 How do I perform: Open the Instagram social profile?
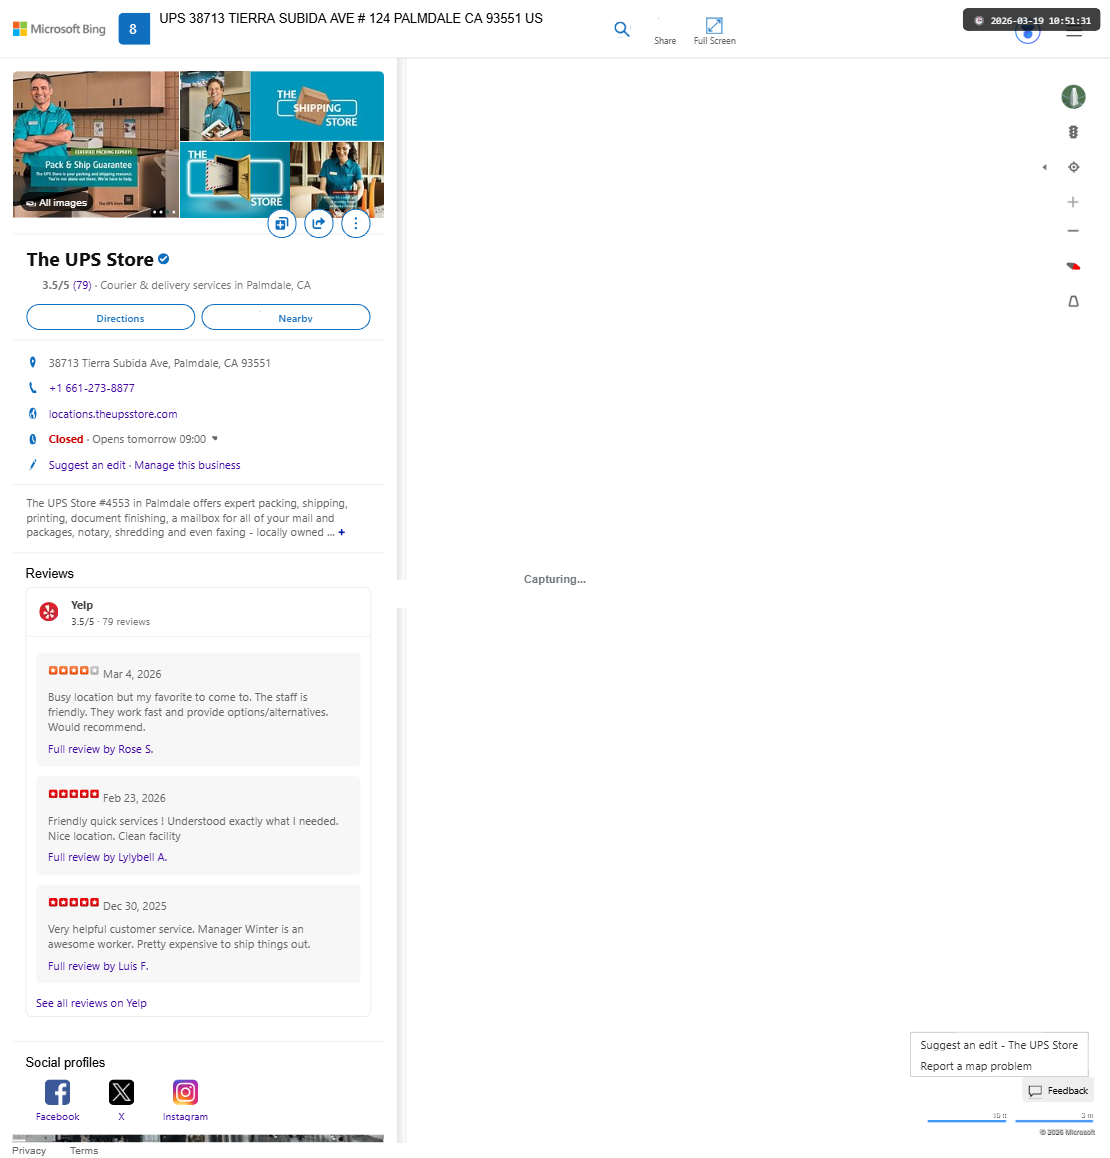[x=185, y=1100]
